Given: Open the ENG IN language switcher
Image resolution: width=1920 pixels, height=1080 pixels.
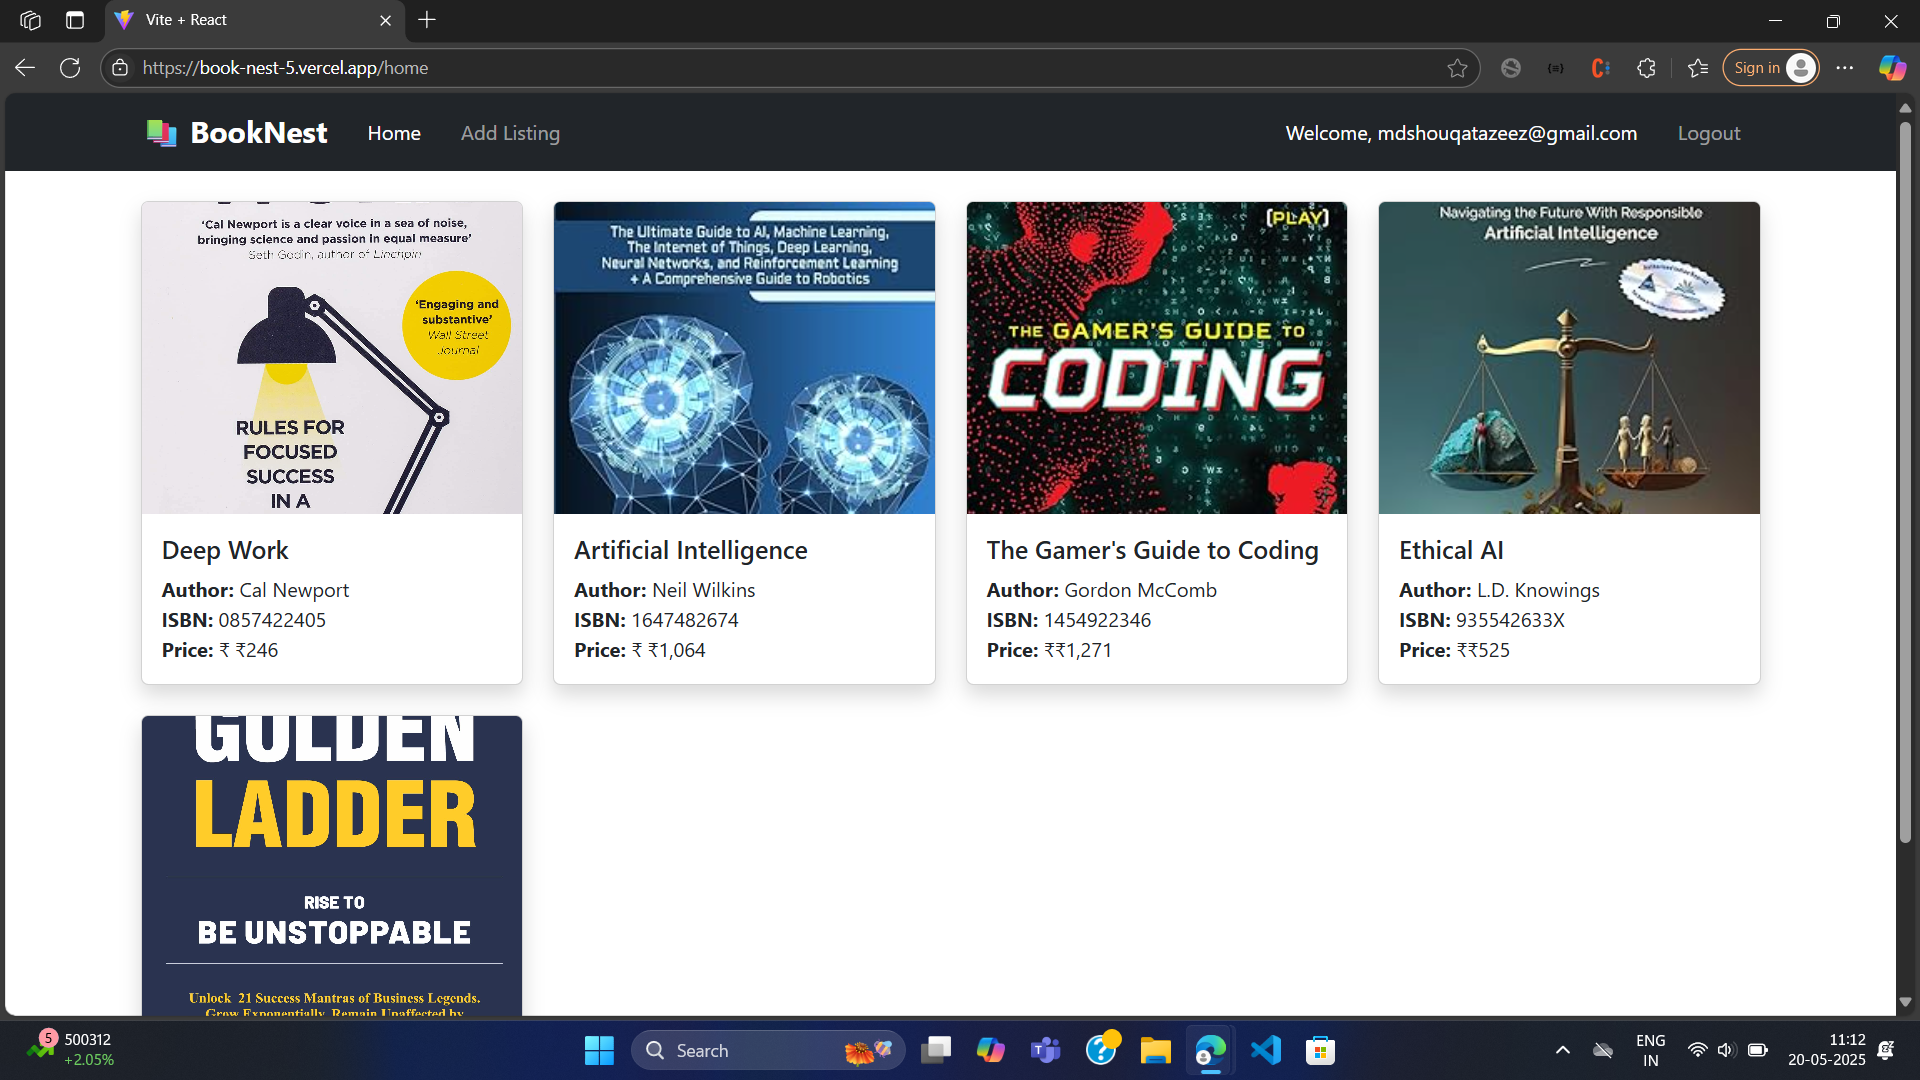Looking at the screenshot, I should pos(1651,1050).
